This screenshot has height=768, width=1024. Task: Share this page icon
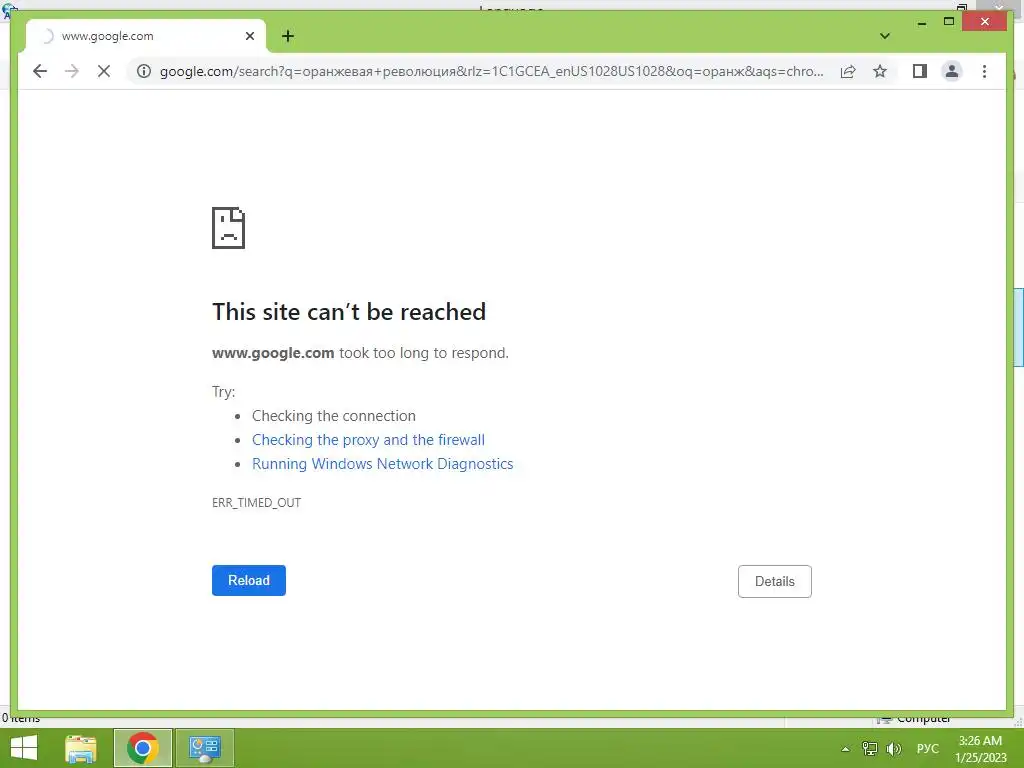point(848,71)
